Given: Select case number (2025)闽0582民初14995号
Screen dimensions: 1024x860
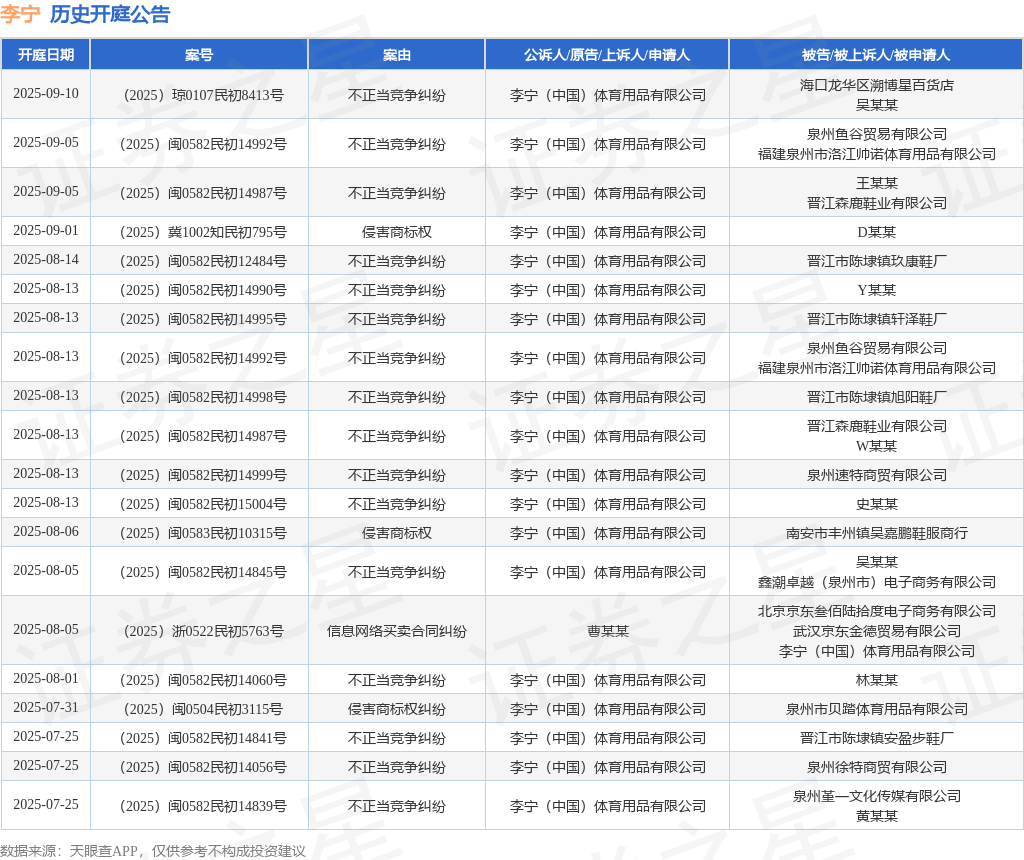Looking at the screenshot, I should [203, 319].
